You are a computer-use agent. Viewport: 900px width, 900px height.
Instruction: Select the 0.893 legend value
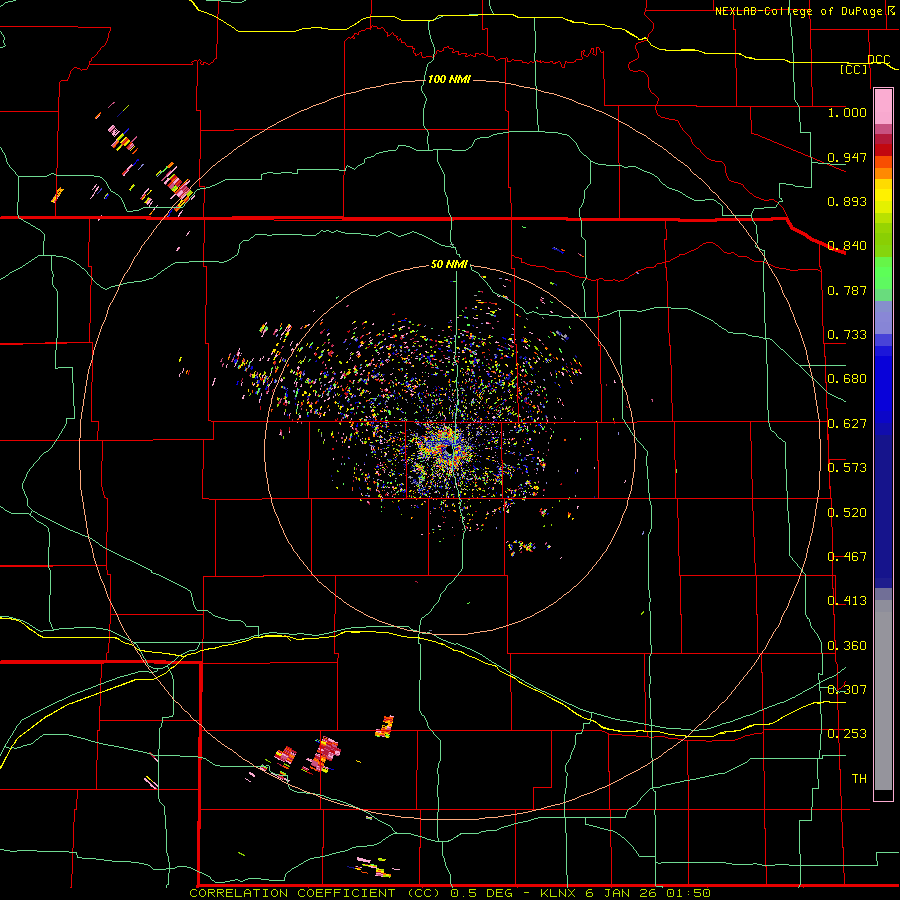847,201
